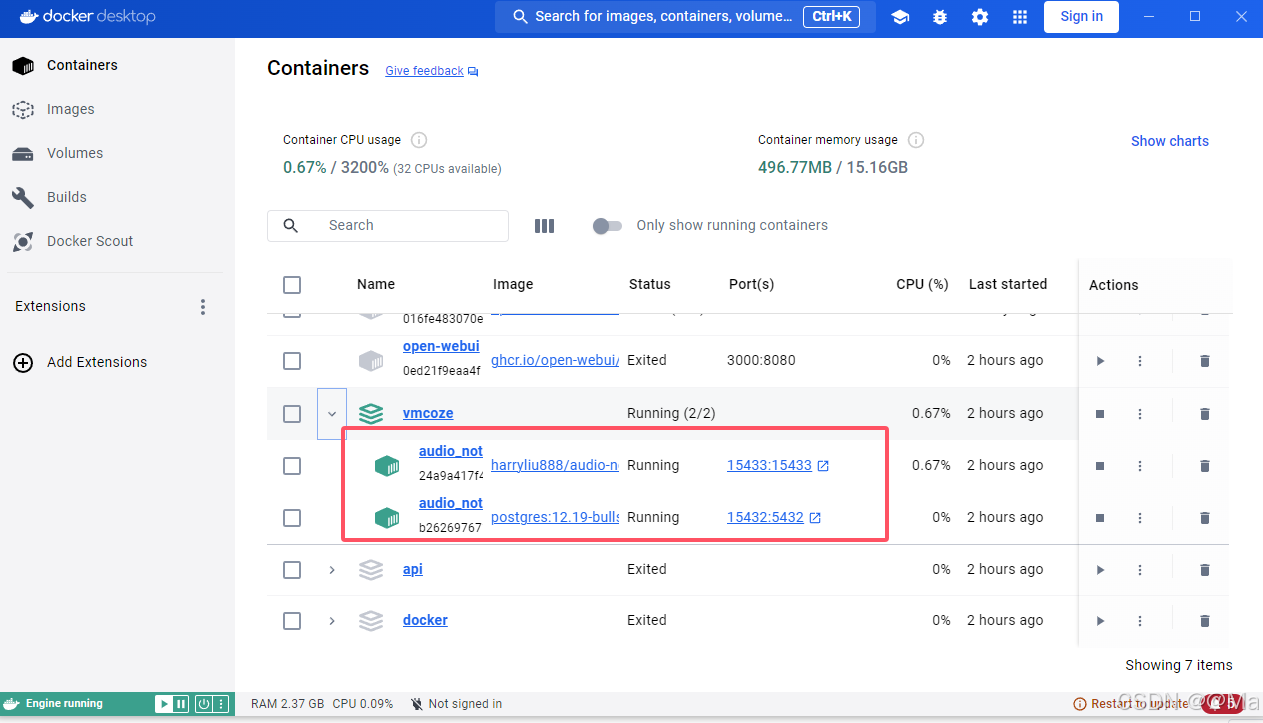This screenshot has width=1263, height=723.
Task: Check the open-webui row checkbox
Action: (x=292, y=361)
